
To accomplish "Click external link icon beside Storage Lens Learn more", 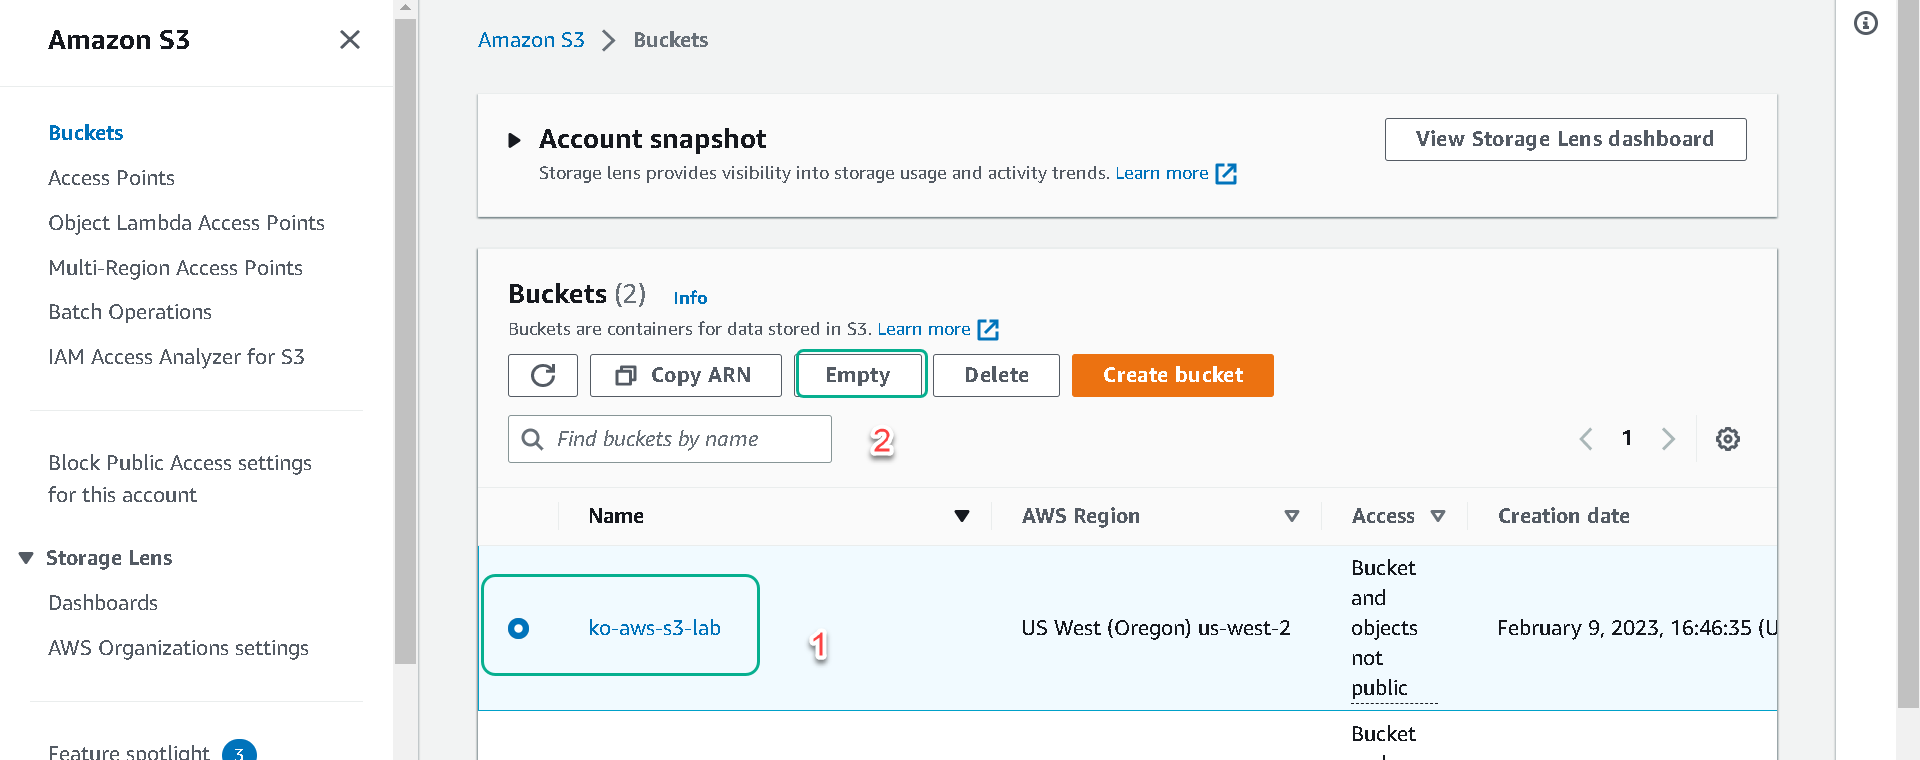I will [1226, 174].
